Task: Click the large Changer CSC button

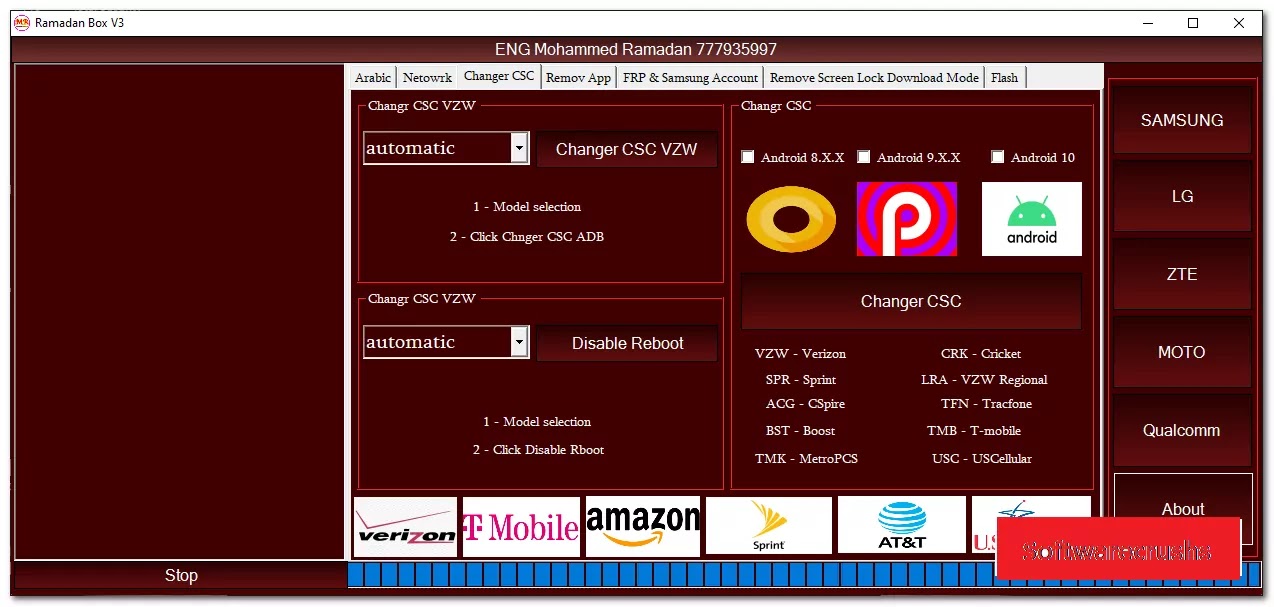Action: click(911, 301)
